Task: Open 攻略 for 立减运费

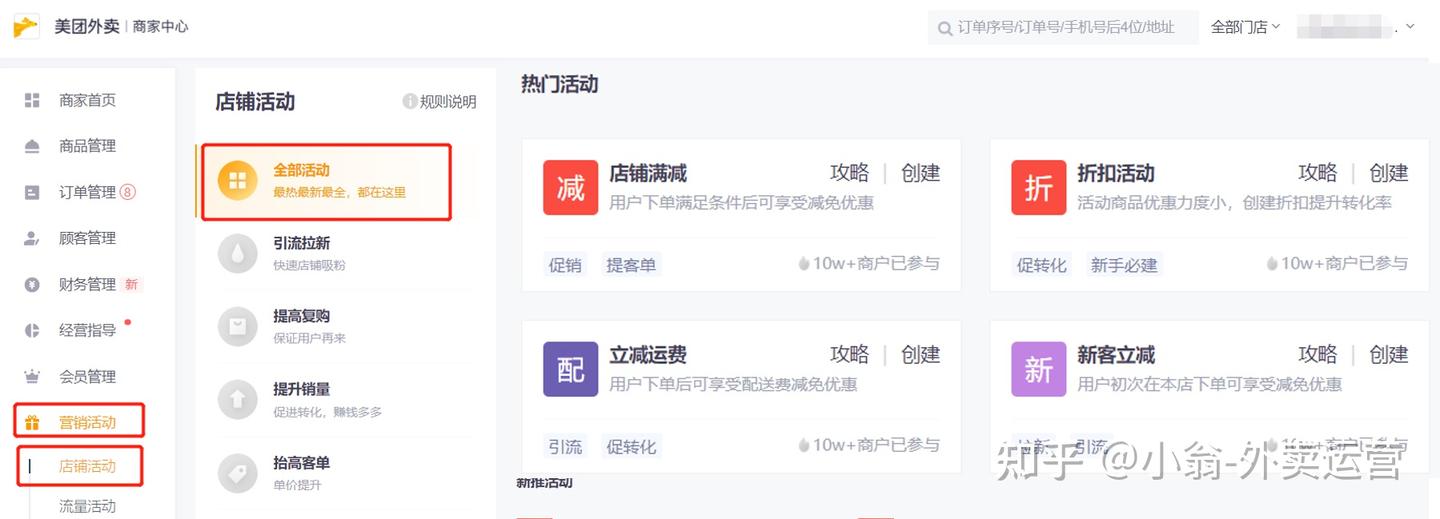Action: click(850, 355)
